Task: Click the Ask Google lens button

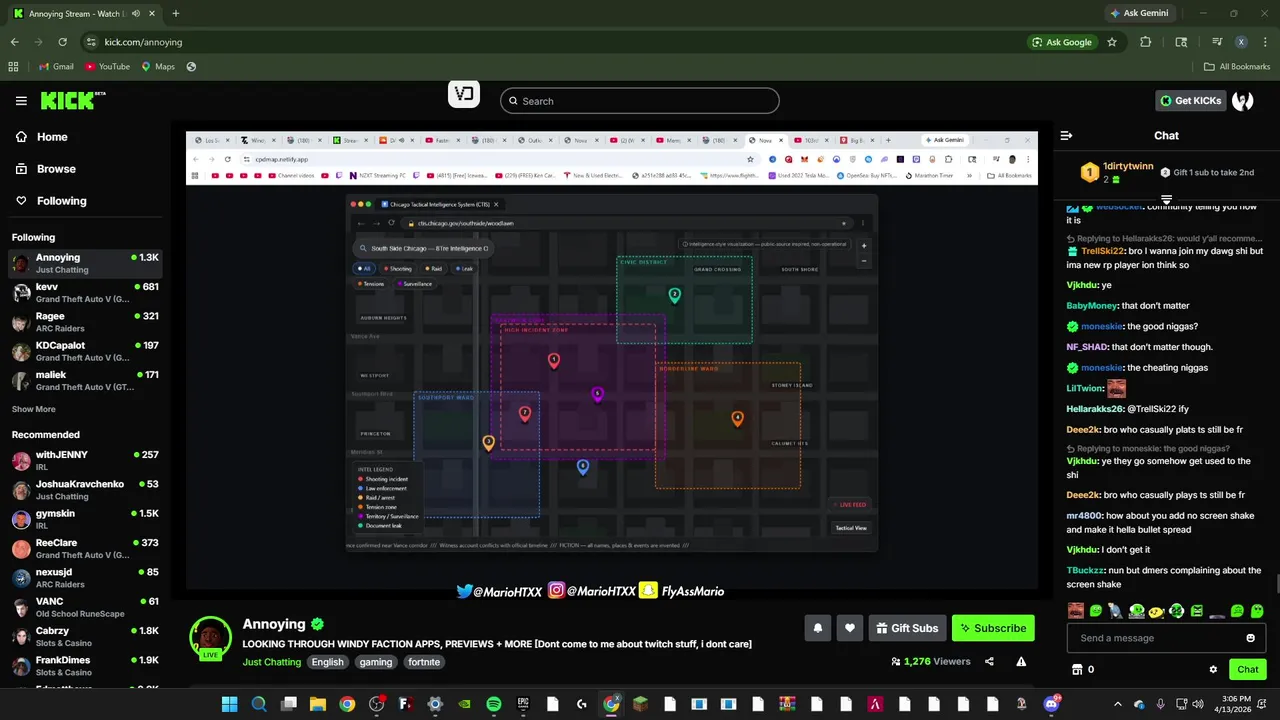Action: pyautogui.click(x=1062, y=42)
